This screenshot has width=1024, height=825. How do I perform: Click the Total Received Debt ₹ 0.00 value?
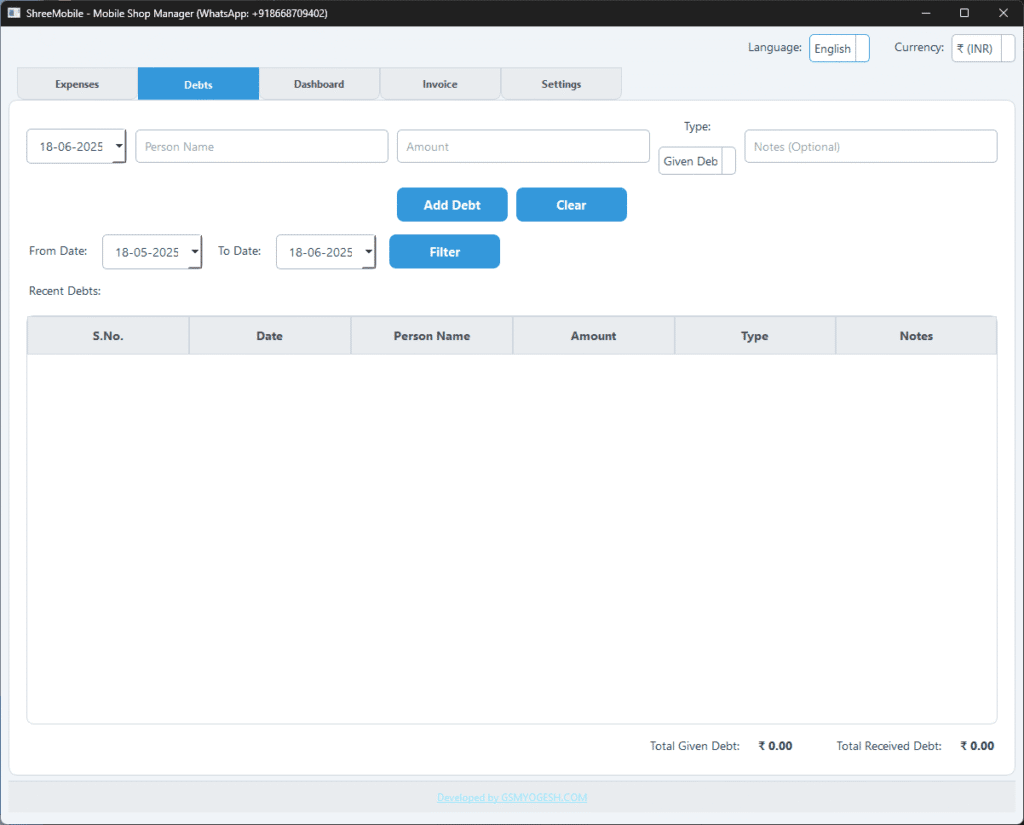(977, 746)
